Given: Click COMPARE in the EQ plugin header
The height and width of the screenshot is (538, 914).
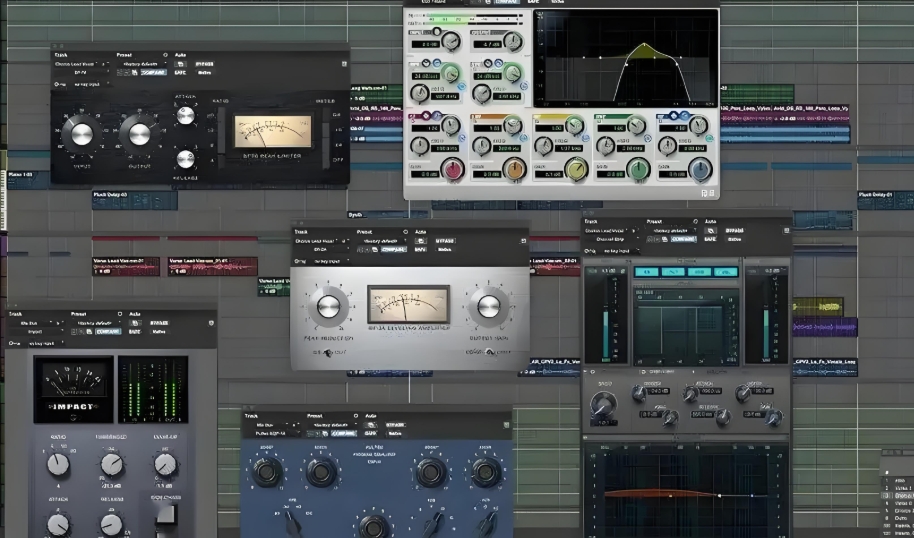Looking at the screenshot, I should click(x=506, y=2).
